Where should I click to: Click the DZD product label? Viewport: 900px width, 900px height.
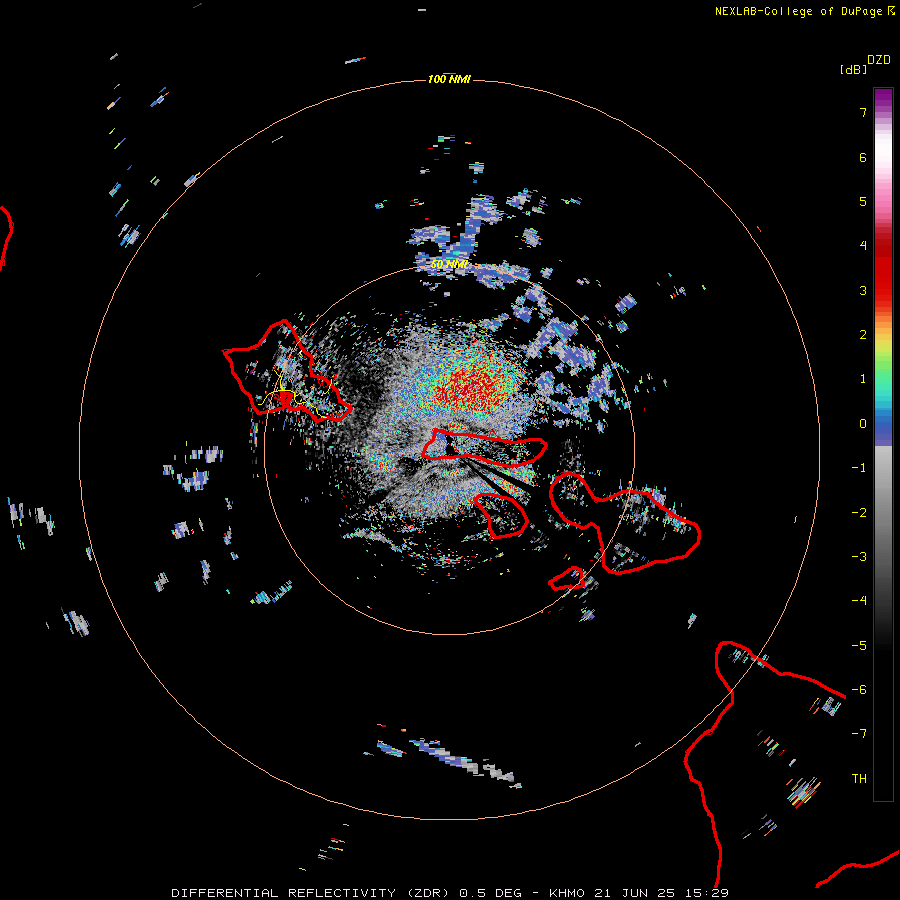[879, 60]
